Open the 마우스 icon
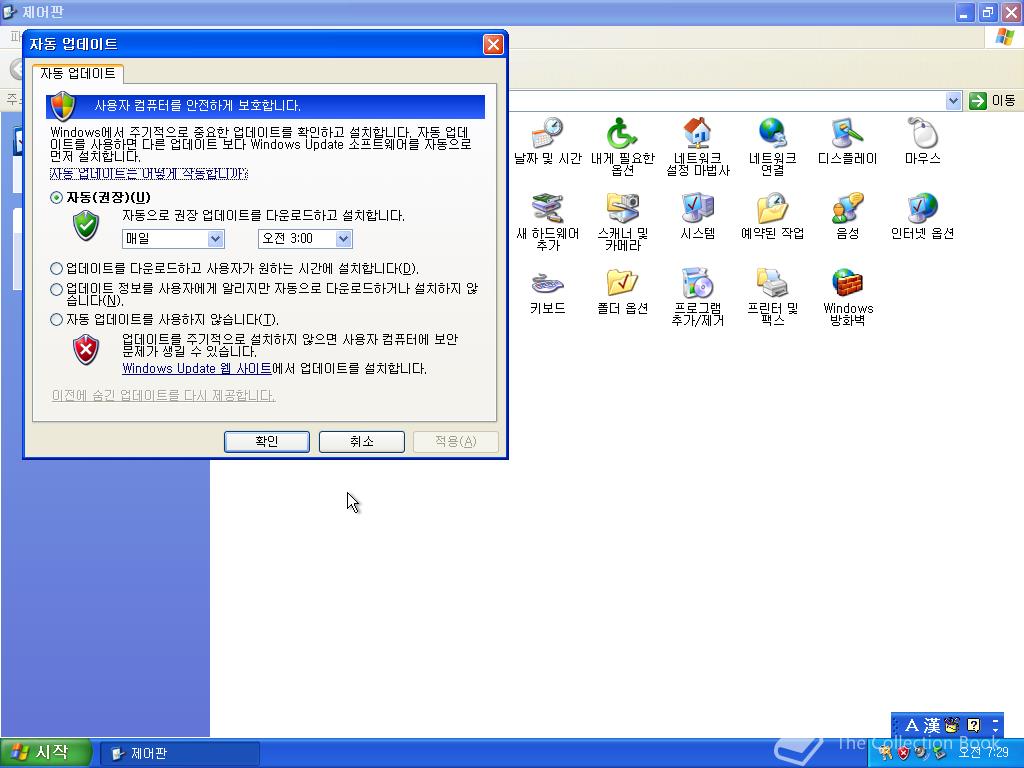 (923, 141)
